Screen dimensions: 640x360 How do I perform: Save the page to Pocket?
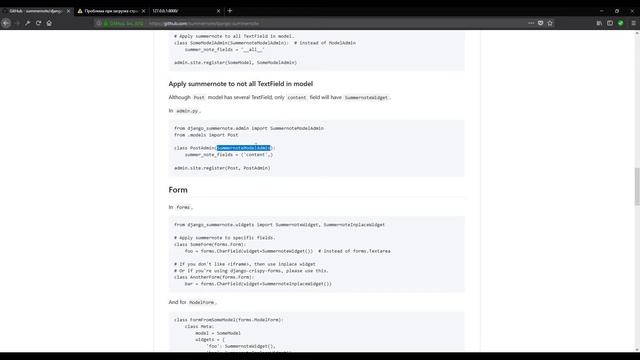pos(540,23)
